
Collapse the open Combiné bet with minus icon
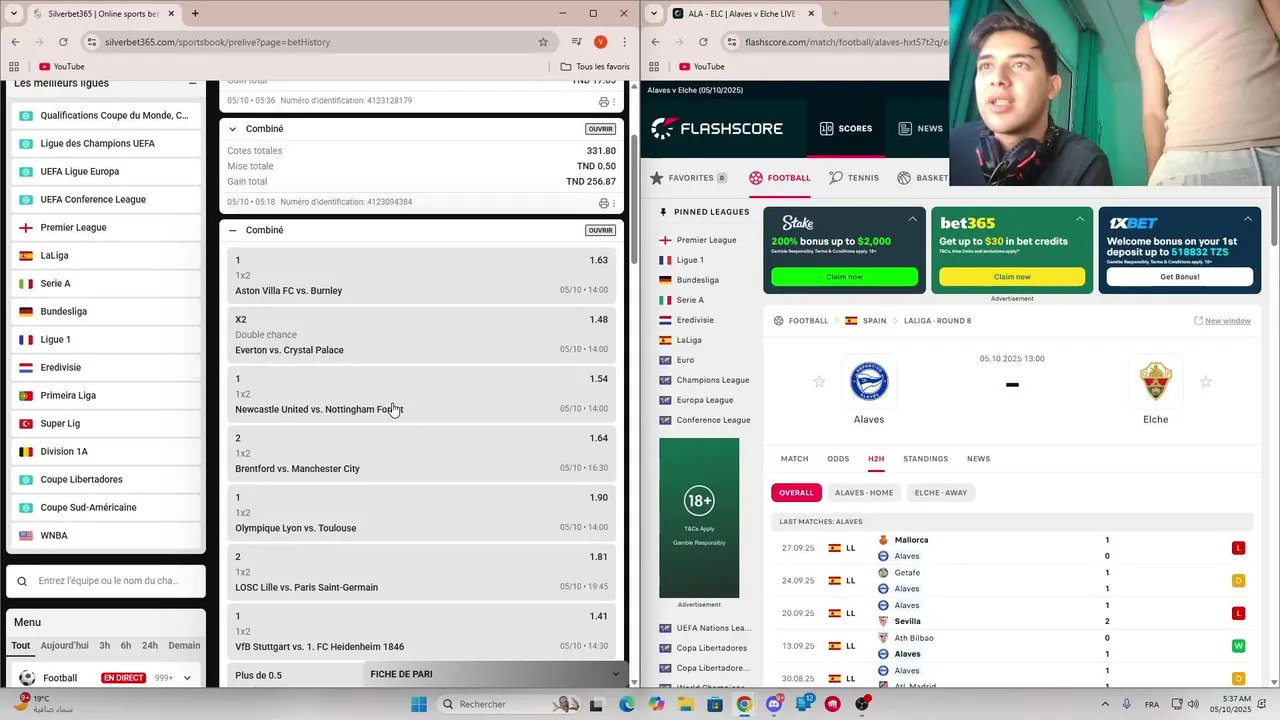tap(233, 230)
